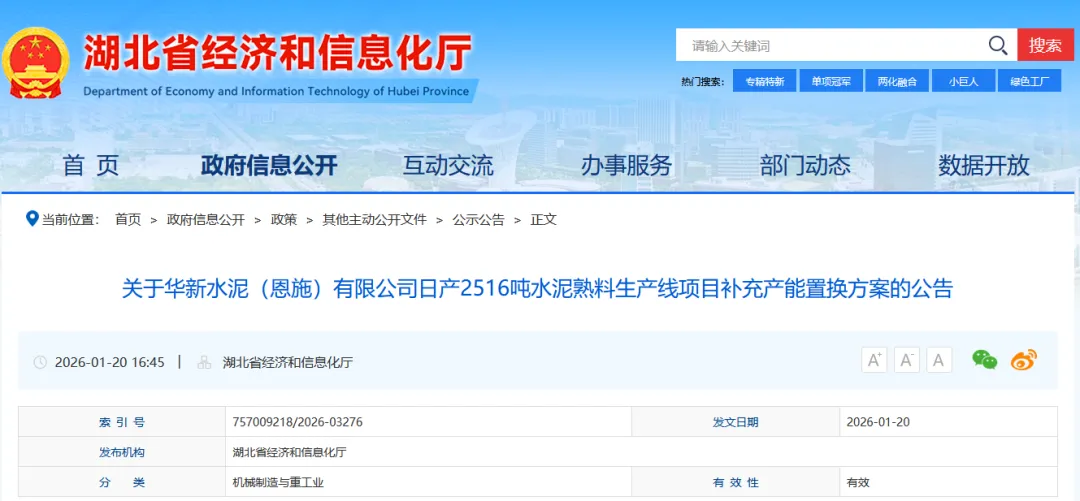The width and height of the screenshot is (1080, 501).
Task: Focus the 请输入关键词 search field
Action: 832,45
